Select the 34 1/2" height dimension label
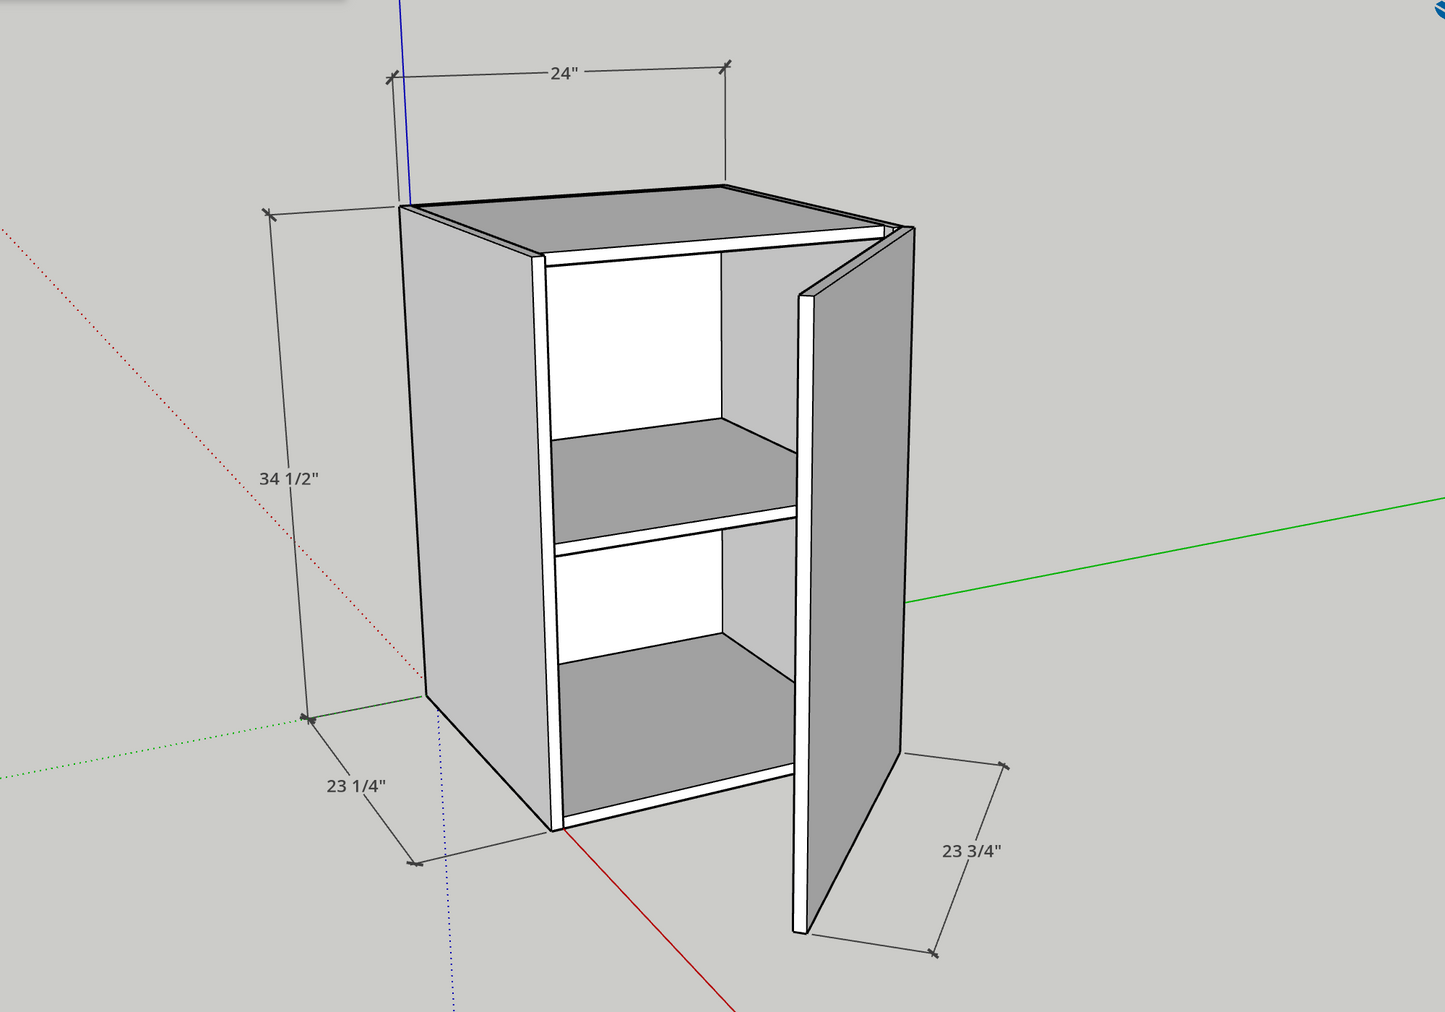The height and width of the screenshot is (1012, 1445). point(288,479)
